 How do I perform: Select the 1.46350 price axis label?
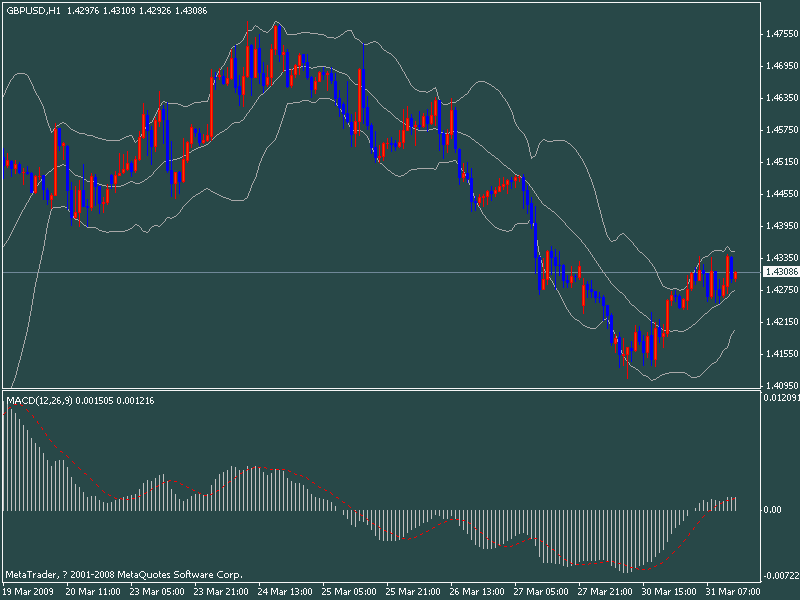(782, 97)
